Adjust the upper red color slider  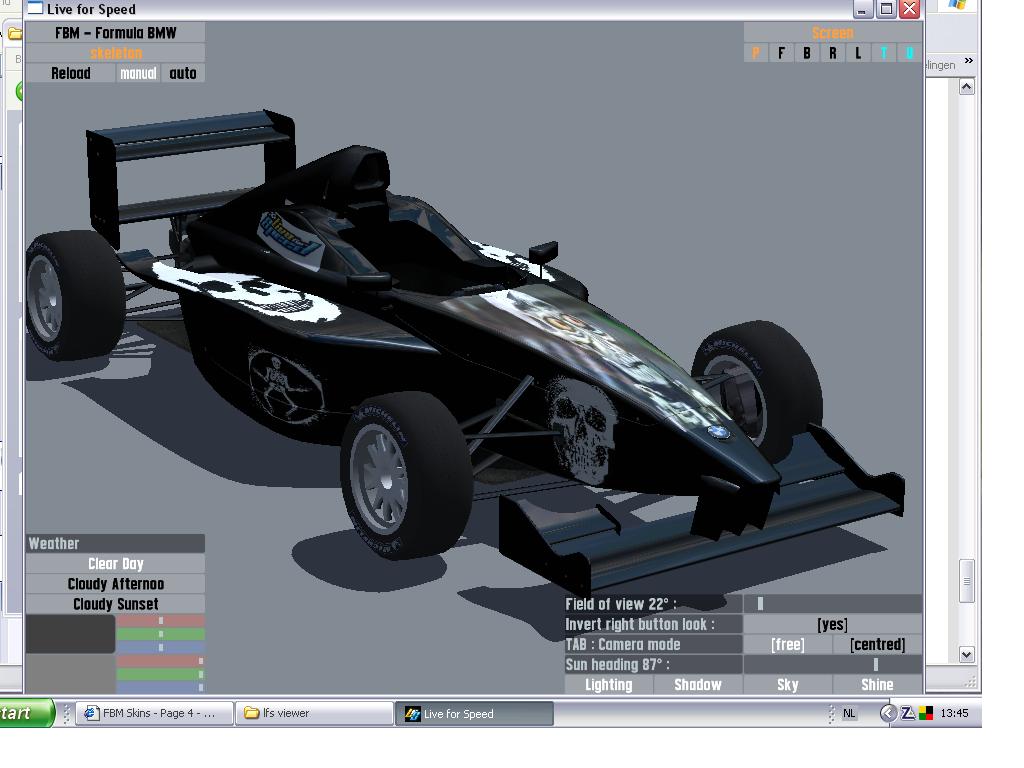(x=161, y=620)
